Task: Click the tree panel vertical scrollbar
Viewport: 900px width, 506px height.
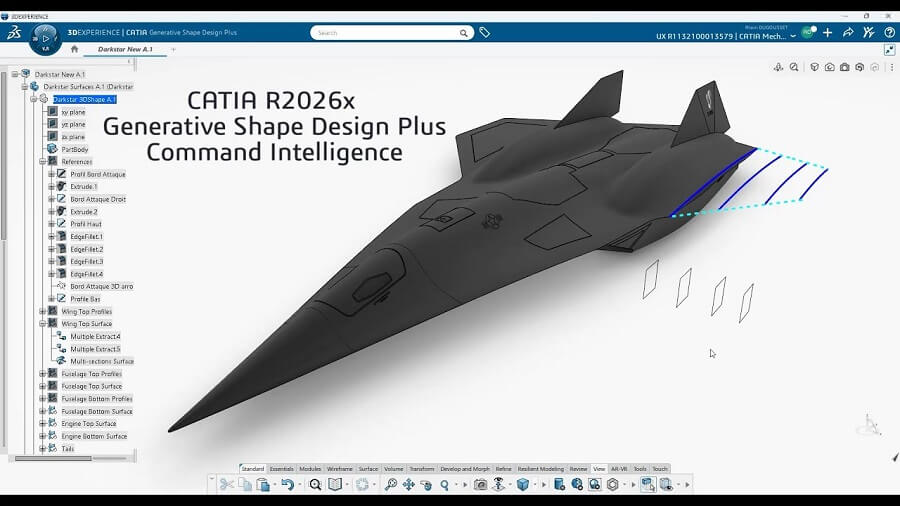Action: coord(4,155)
